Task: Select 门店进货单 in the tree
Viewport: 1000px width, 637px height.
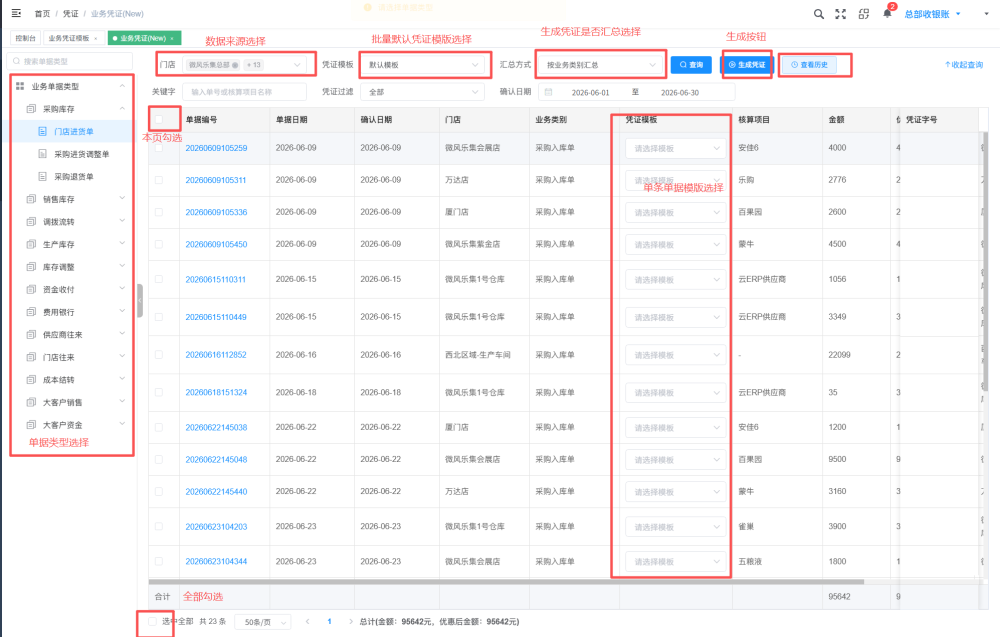Action: point(73,131)
